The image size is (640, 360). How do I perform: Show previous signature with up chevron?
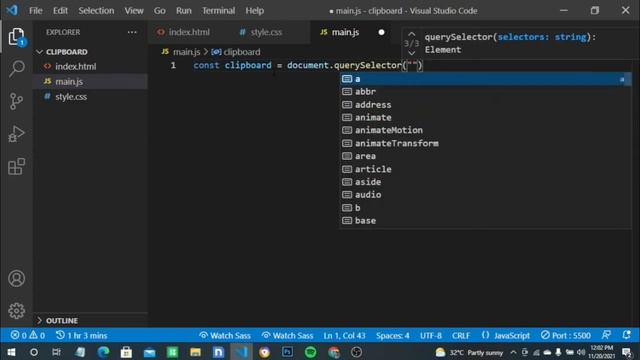coord(411,34)
